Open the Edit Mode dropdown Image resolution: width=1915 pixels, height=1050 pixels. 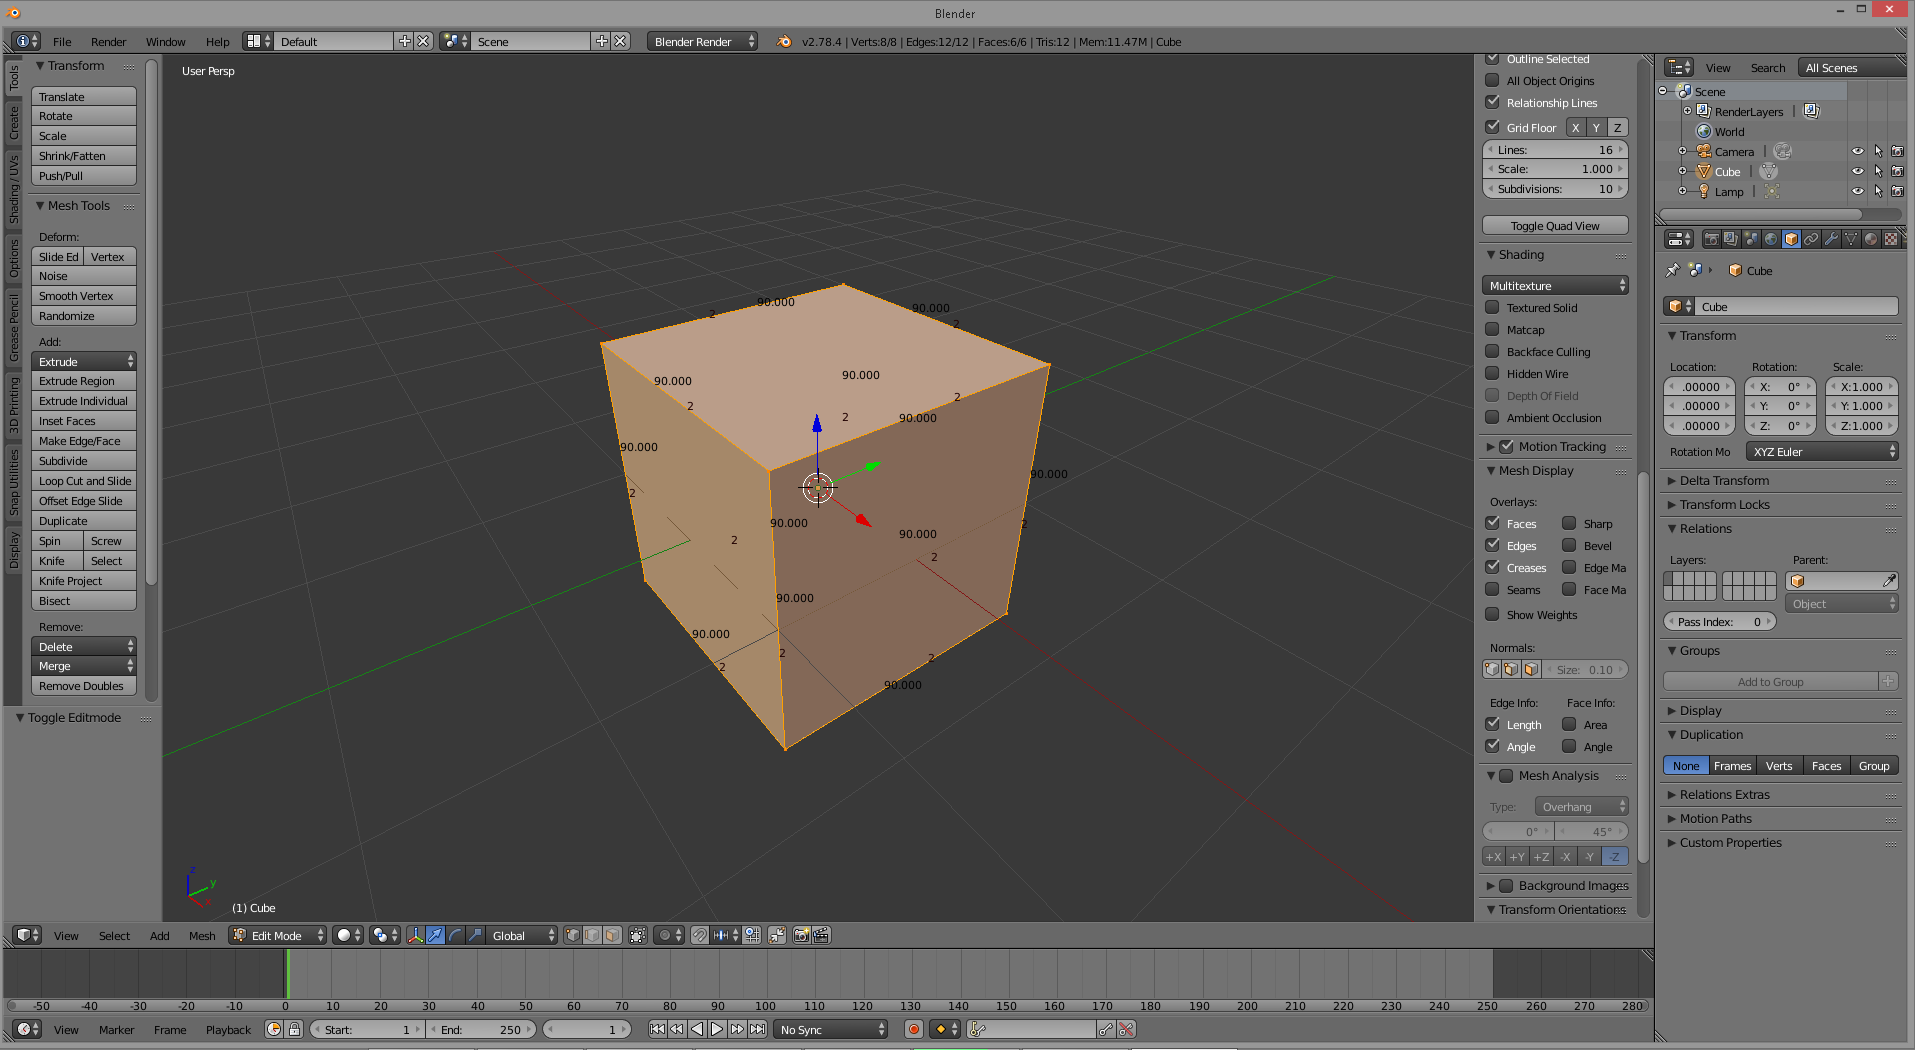point(278,935)
